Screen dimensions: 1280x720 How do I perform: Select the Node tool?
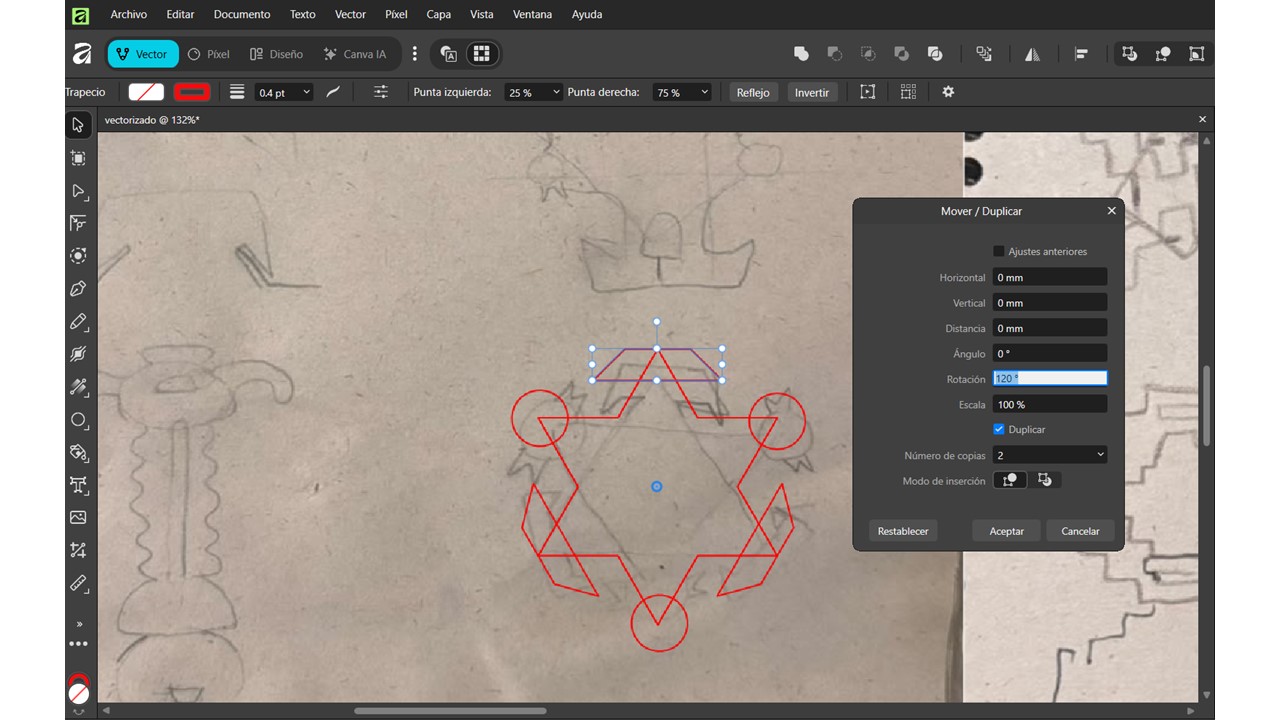(x=78, y=191)
